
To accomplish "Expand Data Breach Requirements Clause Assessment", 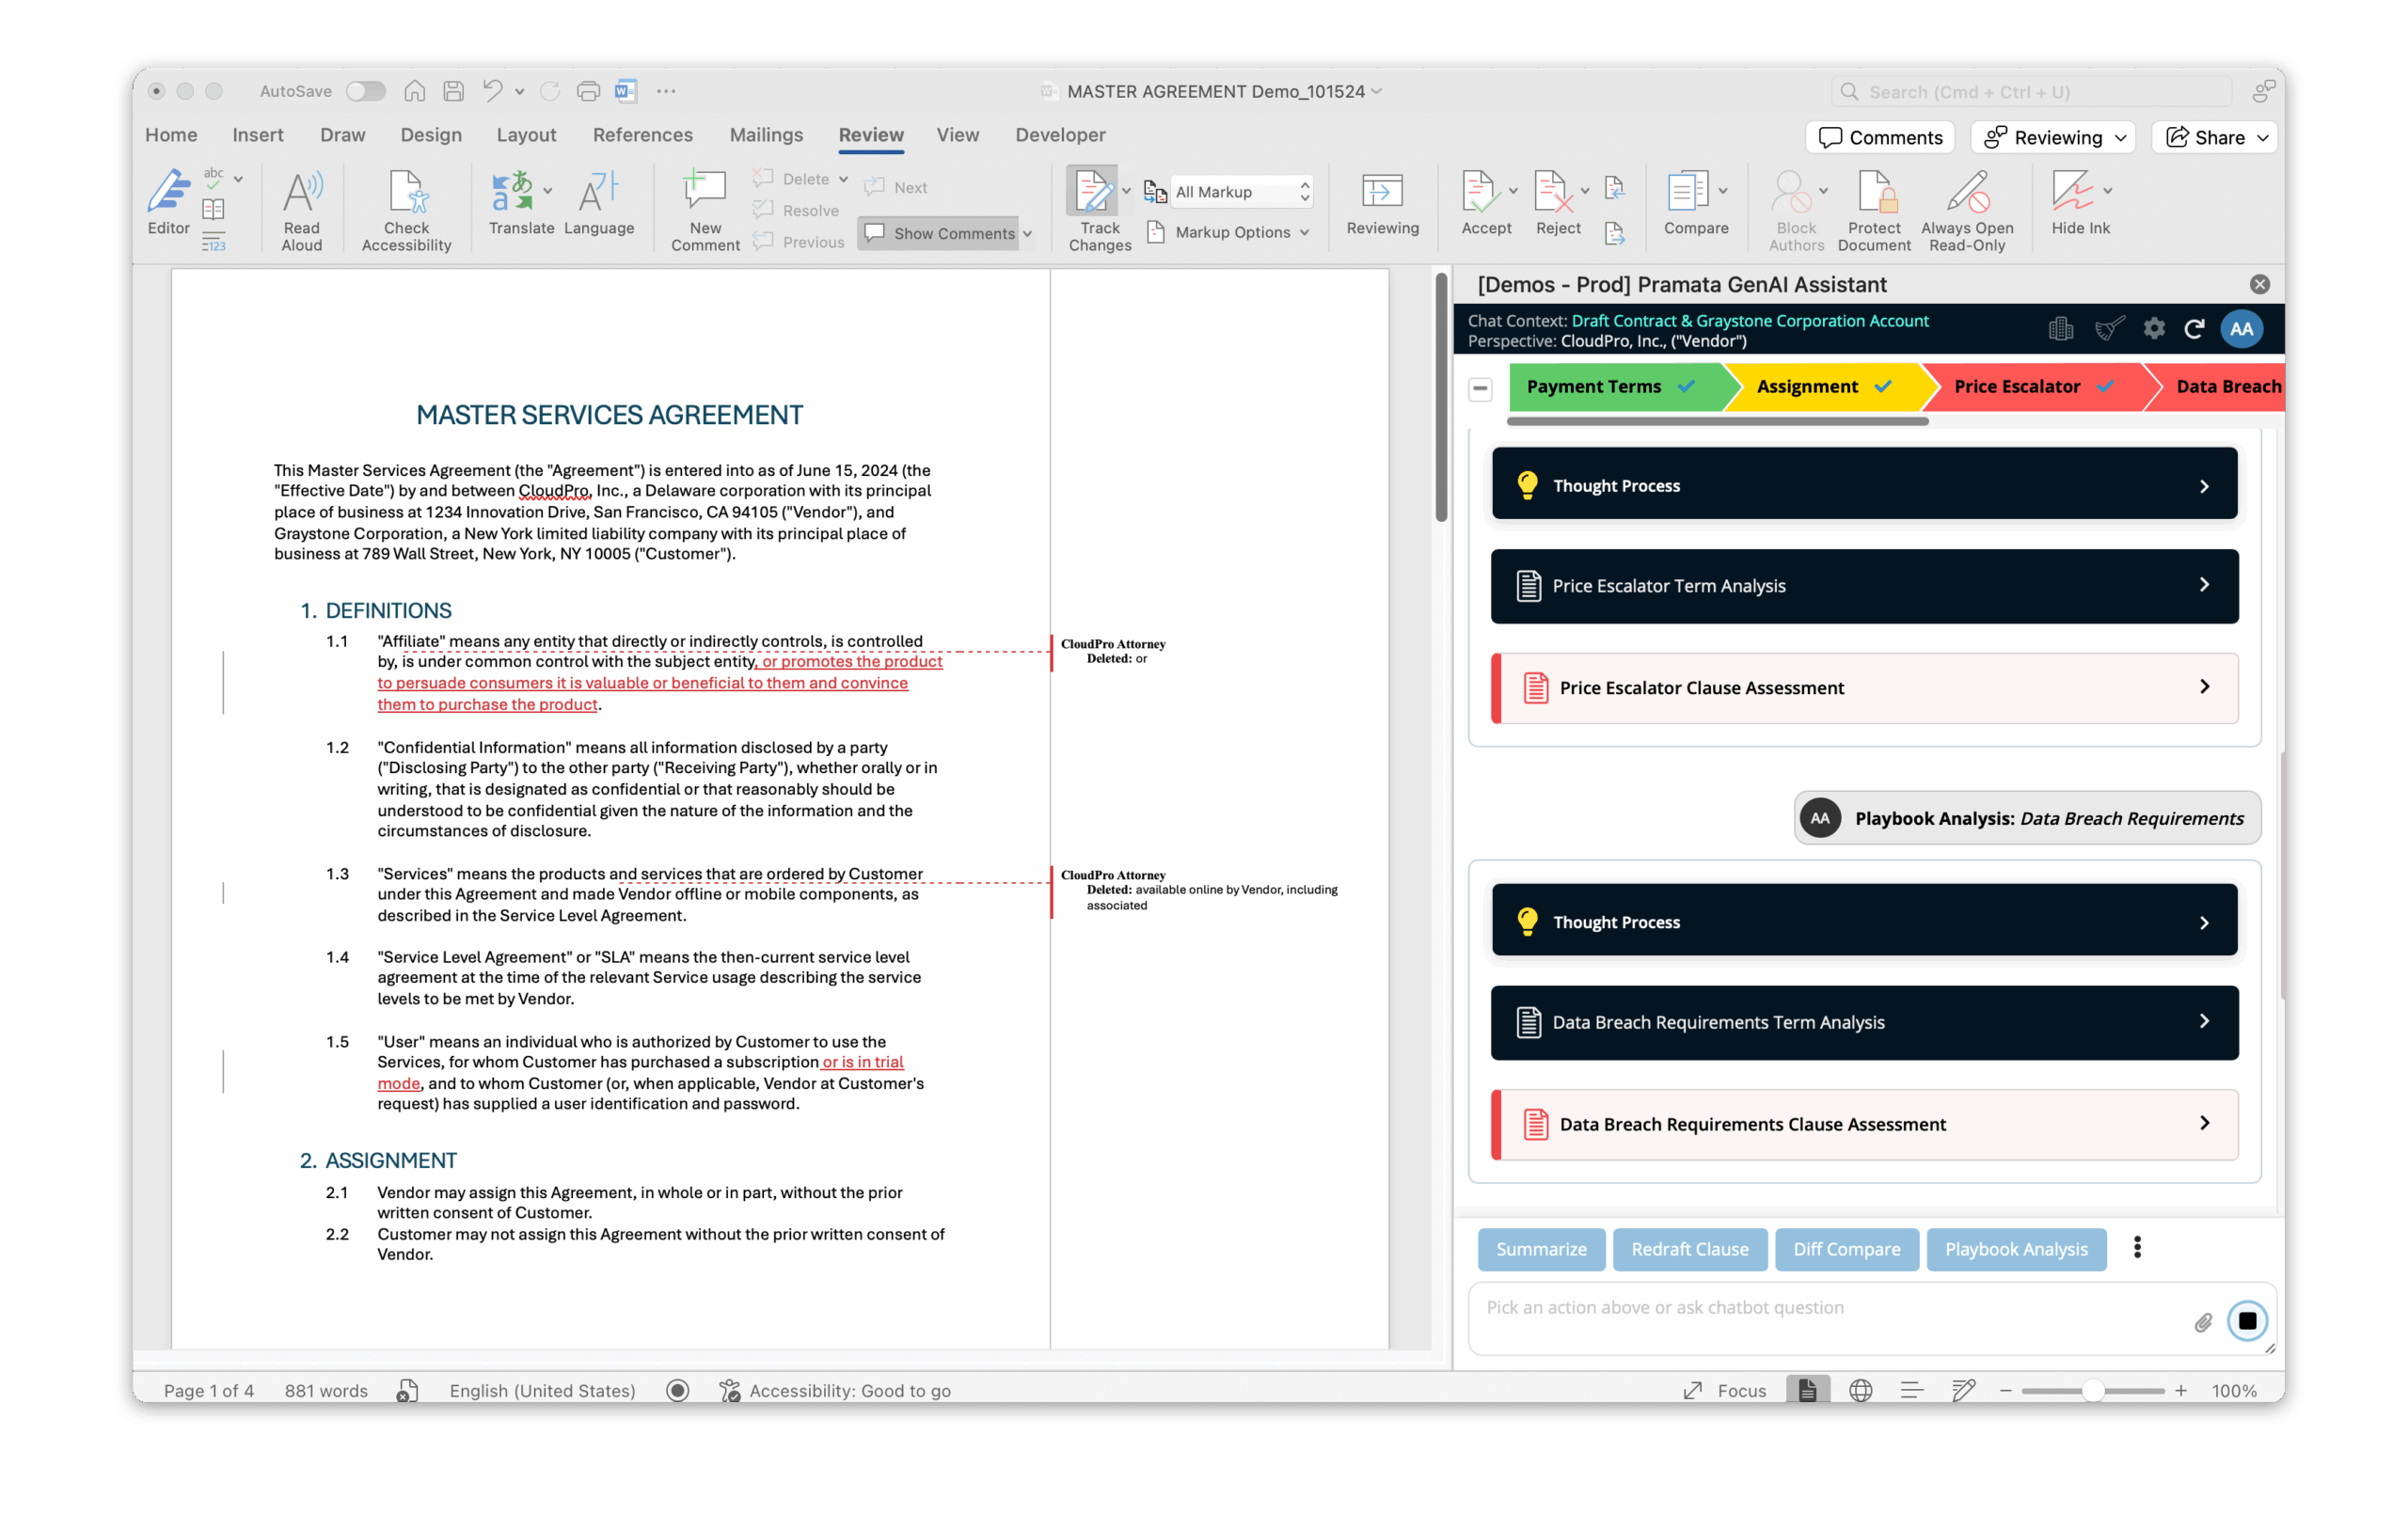I will click(x=1864, y=1124).
